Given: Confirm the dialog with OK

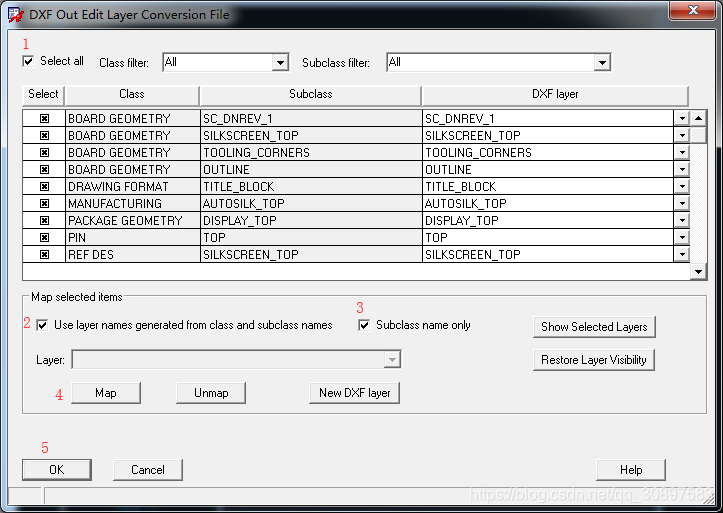Looking at the screenshot, I should [56, 470].
